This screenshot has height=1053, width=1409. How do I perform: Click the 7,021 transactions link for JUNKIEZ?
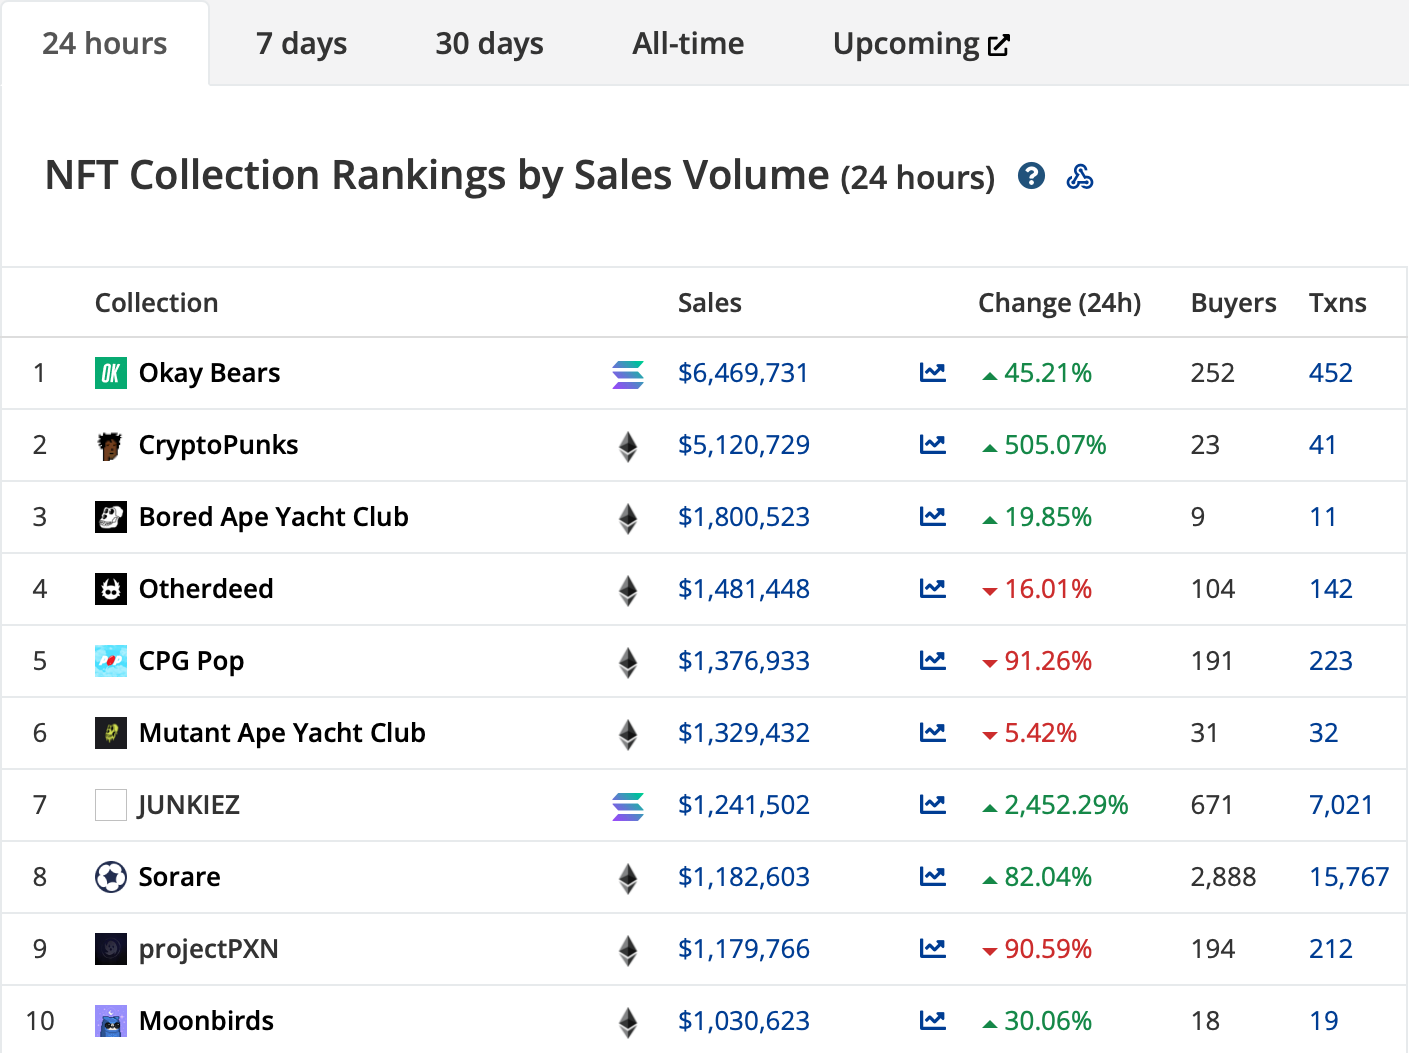click(1342, 805)
